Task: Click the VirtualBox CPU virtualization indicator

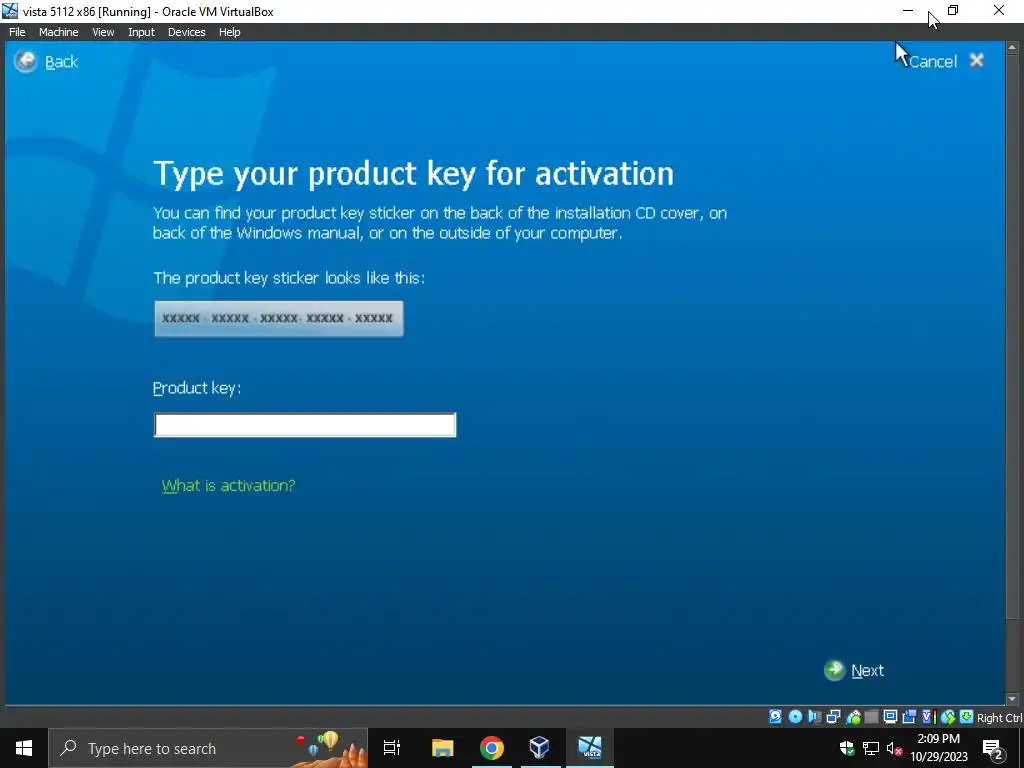Action: [x=929, y=717]
